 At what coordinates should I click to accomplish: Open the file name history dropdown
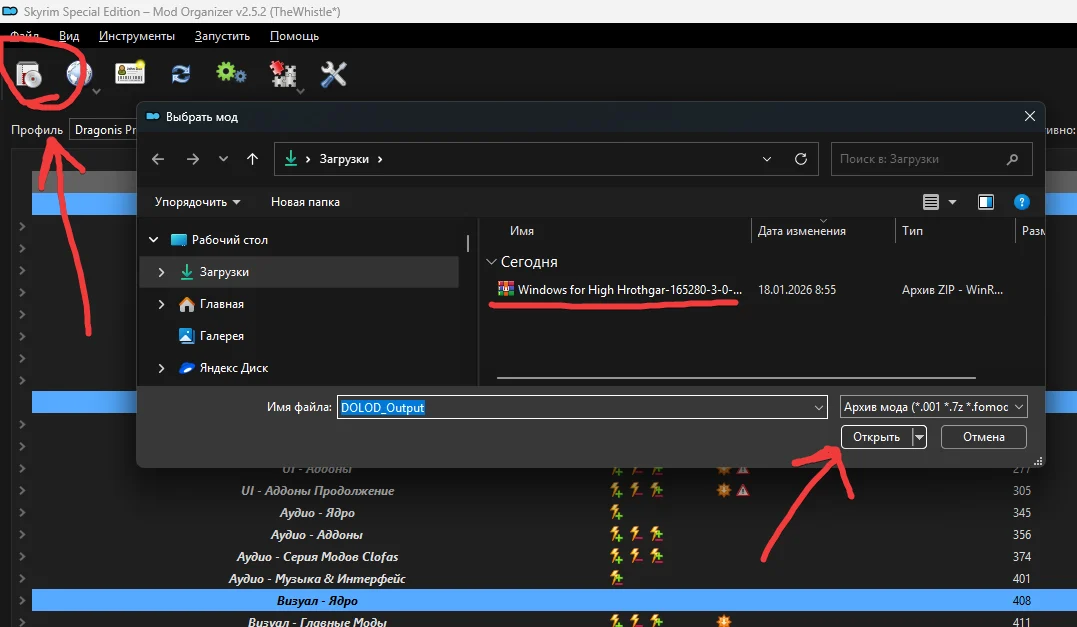click(819, 407)
